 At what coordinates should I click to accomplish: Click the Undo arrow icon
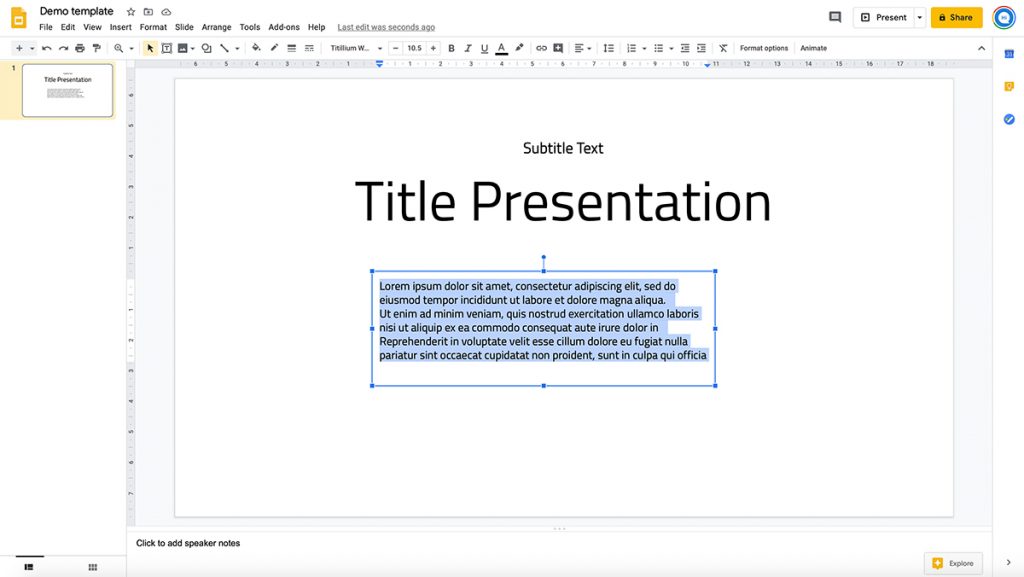46,48
